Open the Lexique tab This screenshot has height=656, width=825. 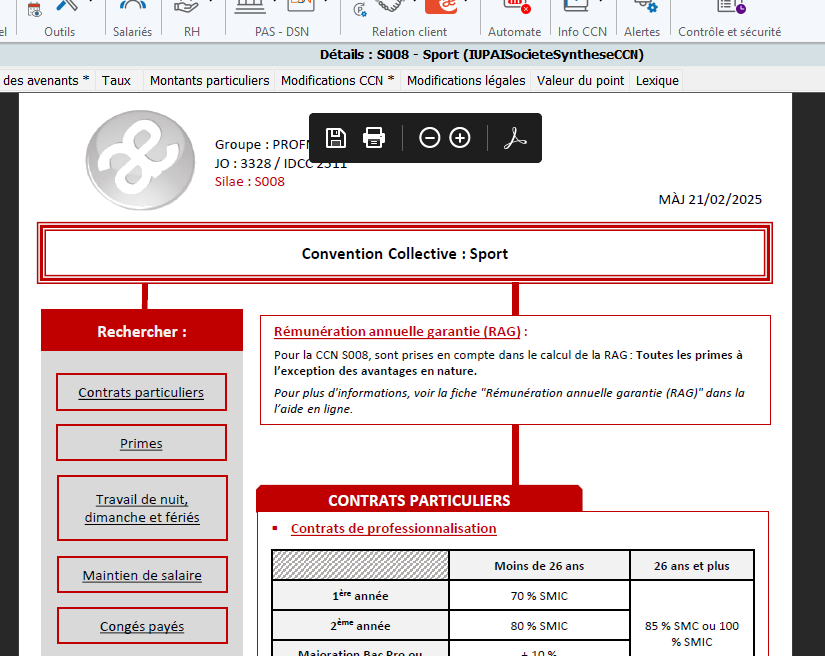tap(657, 80)
